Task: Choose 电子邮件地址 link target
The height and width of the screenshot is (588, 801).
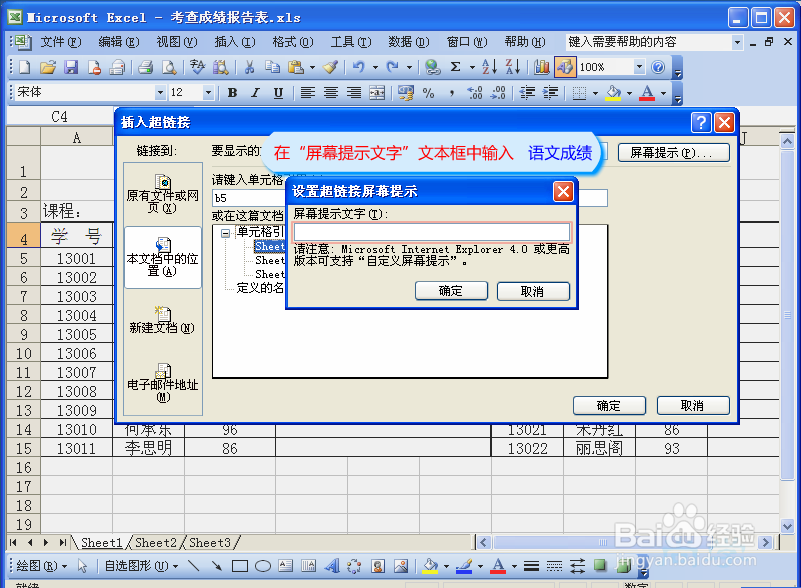Action: click(162, 383)
